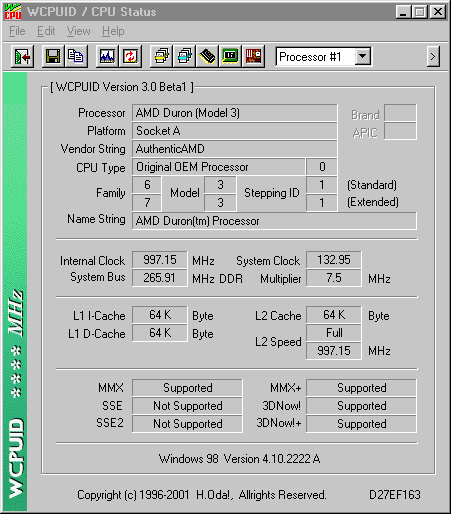Click the standard Family value 6
The image size is (451, 514).
click(x=147, y=185)
